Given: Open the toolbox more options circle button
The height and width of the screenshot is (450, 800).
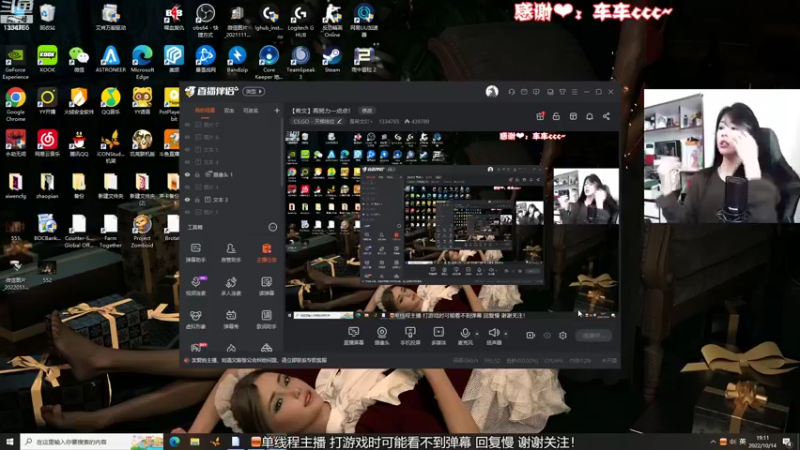Looking at the screenshot, I should (272, 227).
